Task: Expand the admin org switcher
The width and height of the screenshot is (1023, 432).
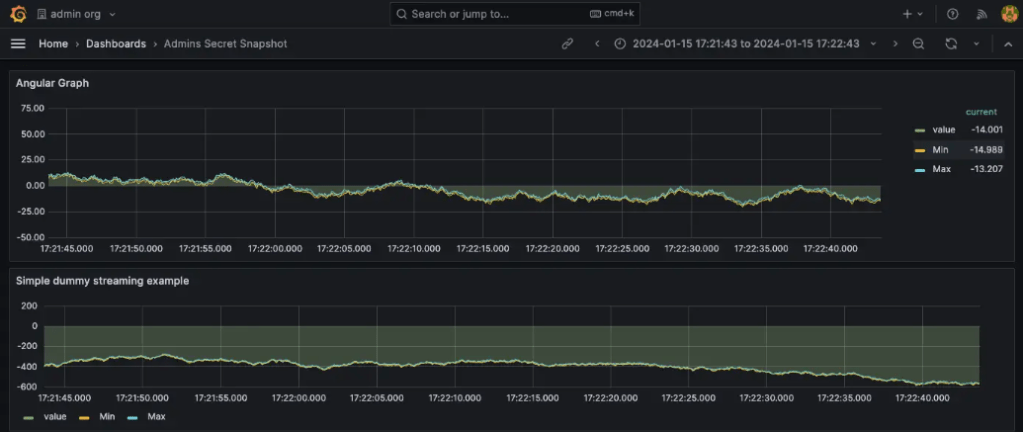Action: point(76,14)
